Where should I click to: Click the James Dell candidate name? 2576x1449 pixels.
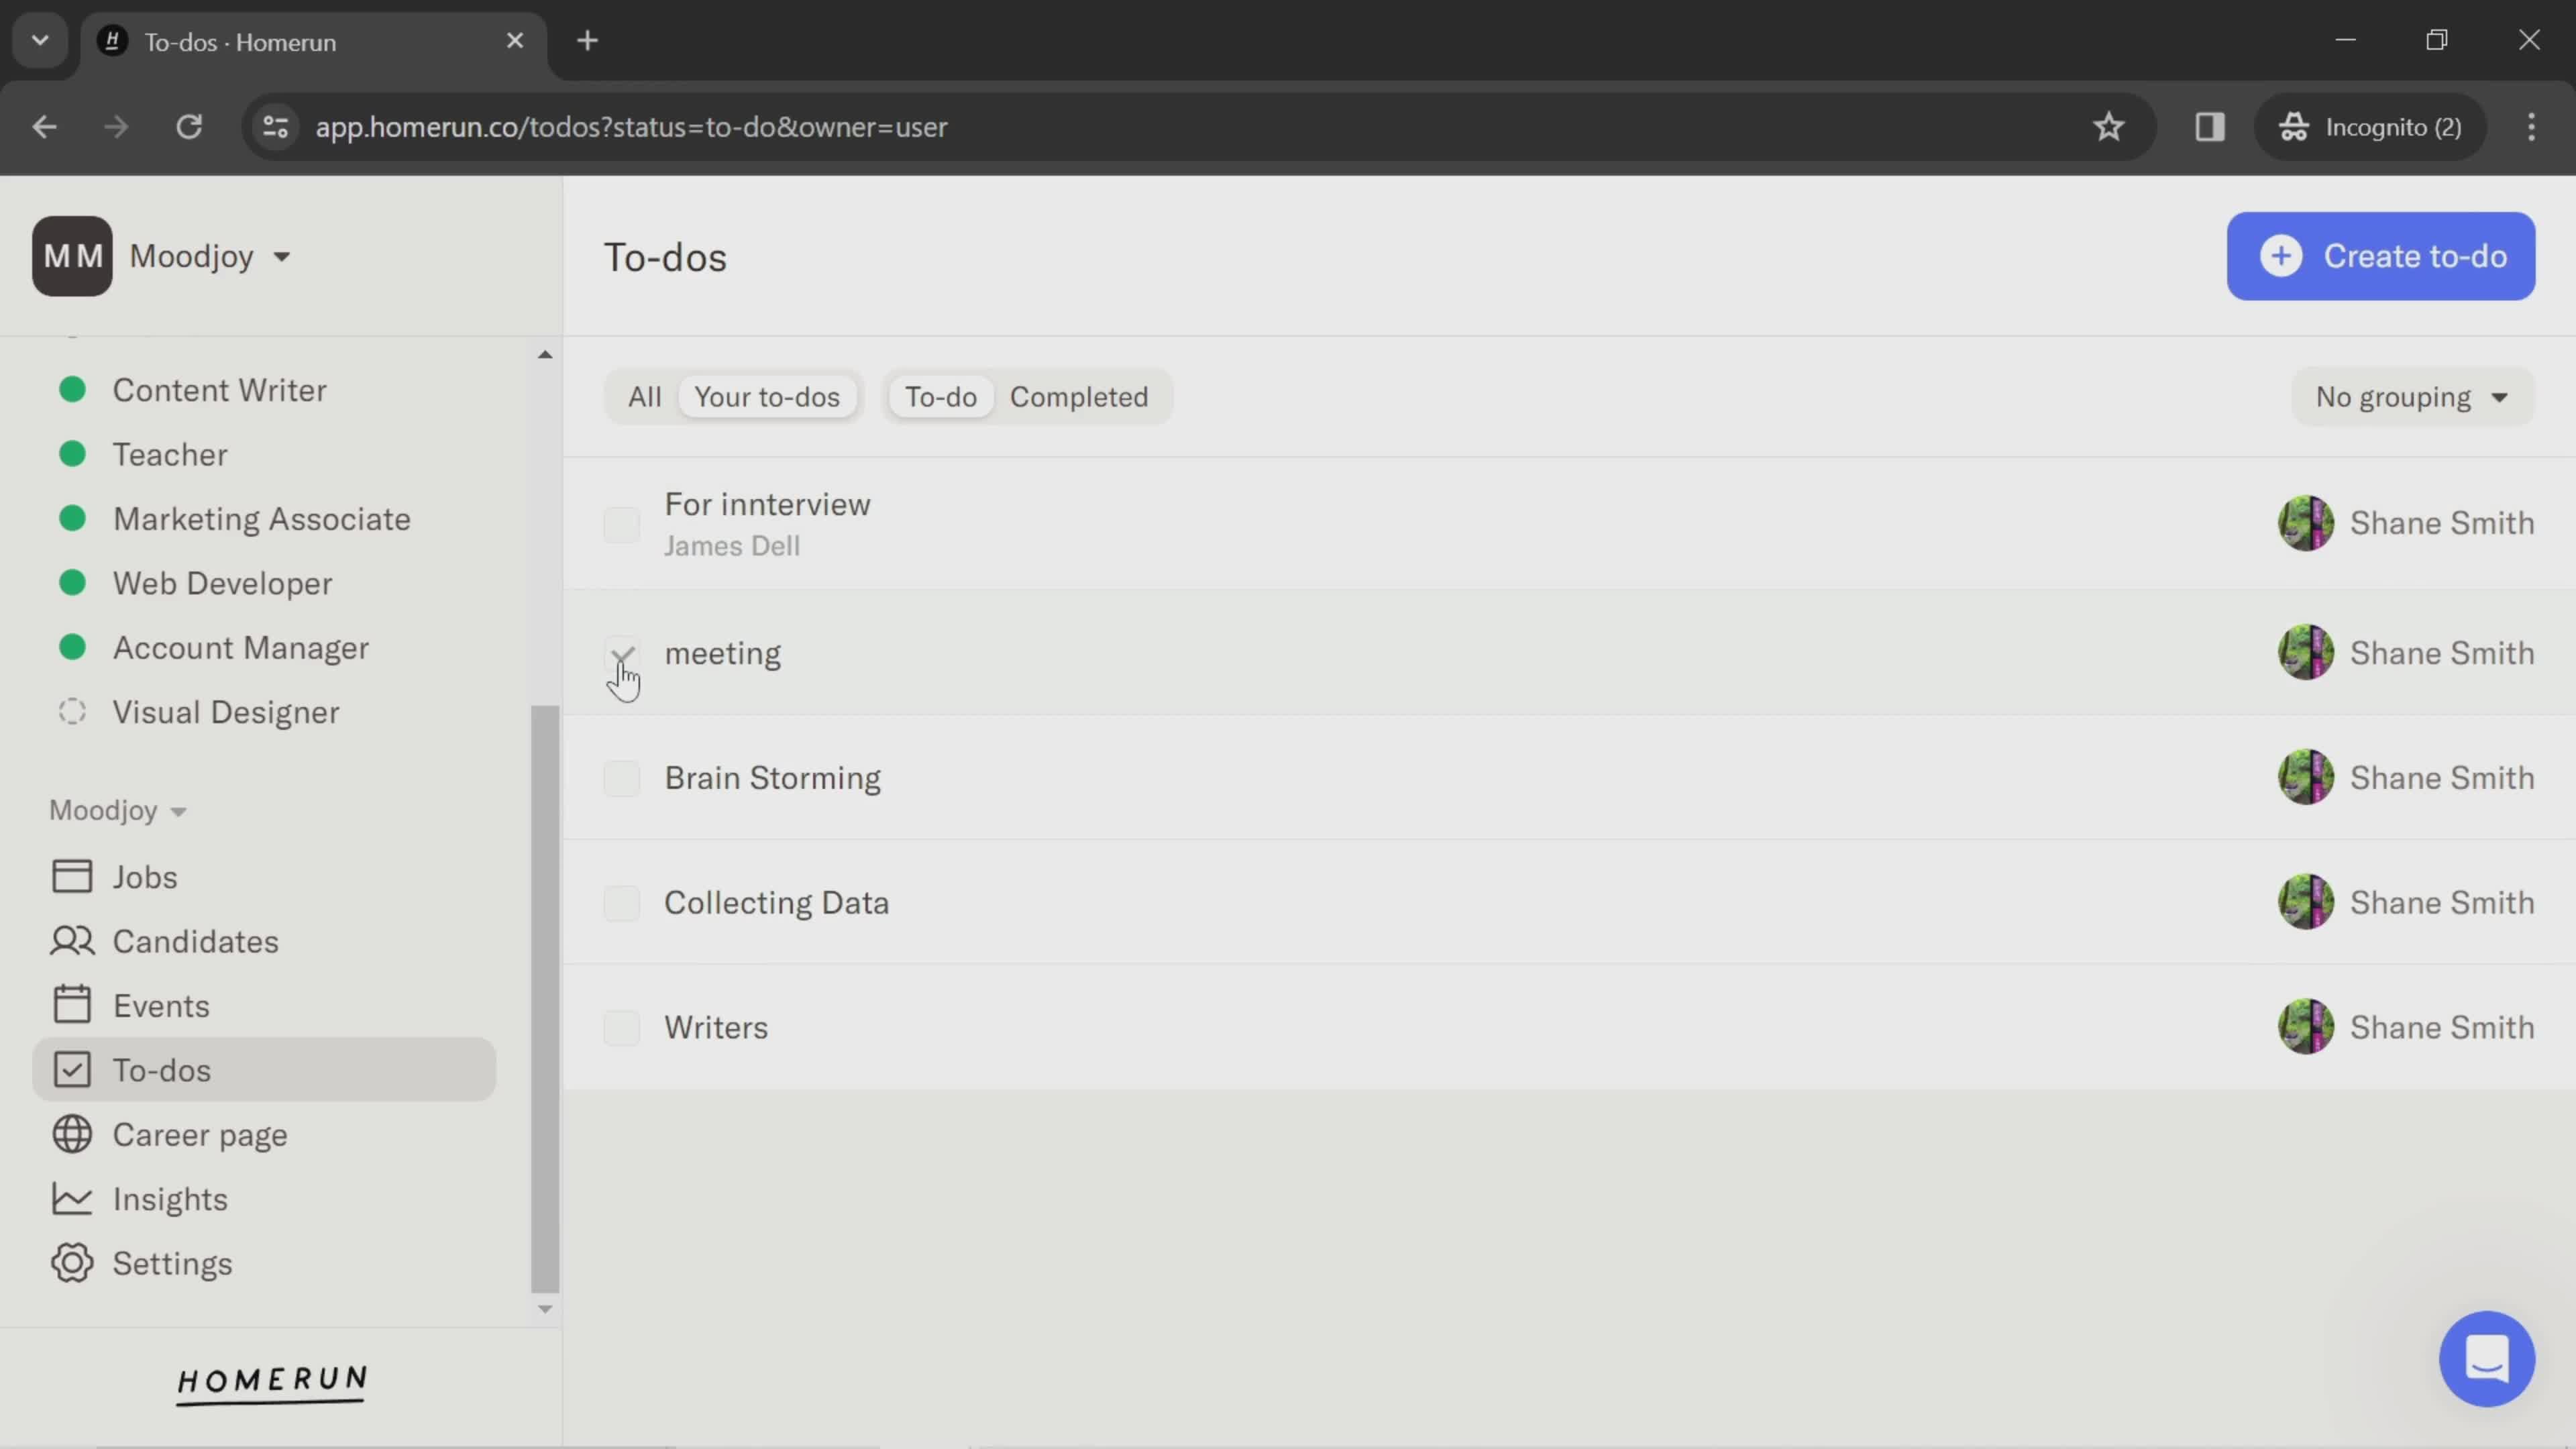coord(732,546)
